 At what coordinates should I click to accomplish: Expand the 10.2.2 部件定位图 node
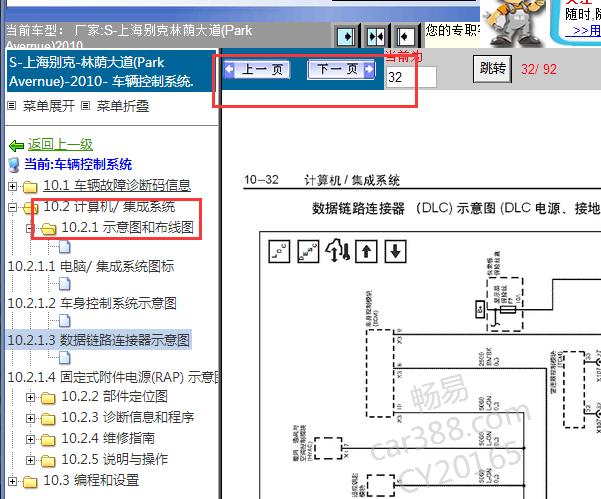point(30,397)
